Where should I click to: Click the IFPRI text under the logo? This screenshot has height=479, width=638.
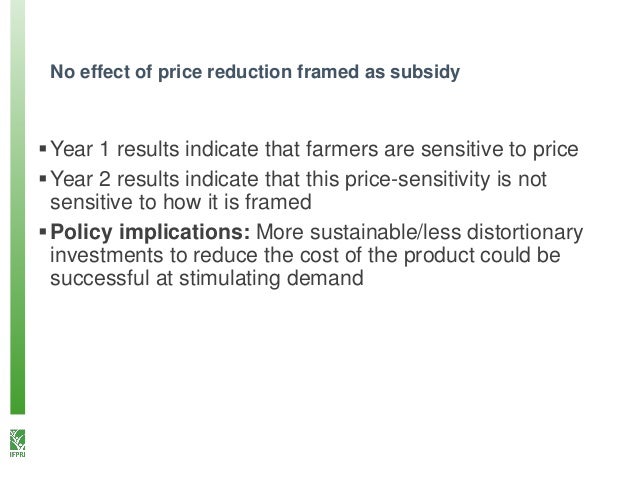click(16, 456)
